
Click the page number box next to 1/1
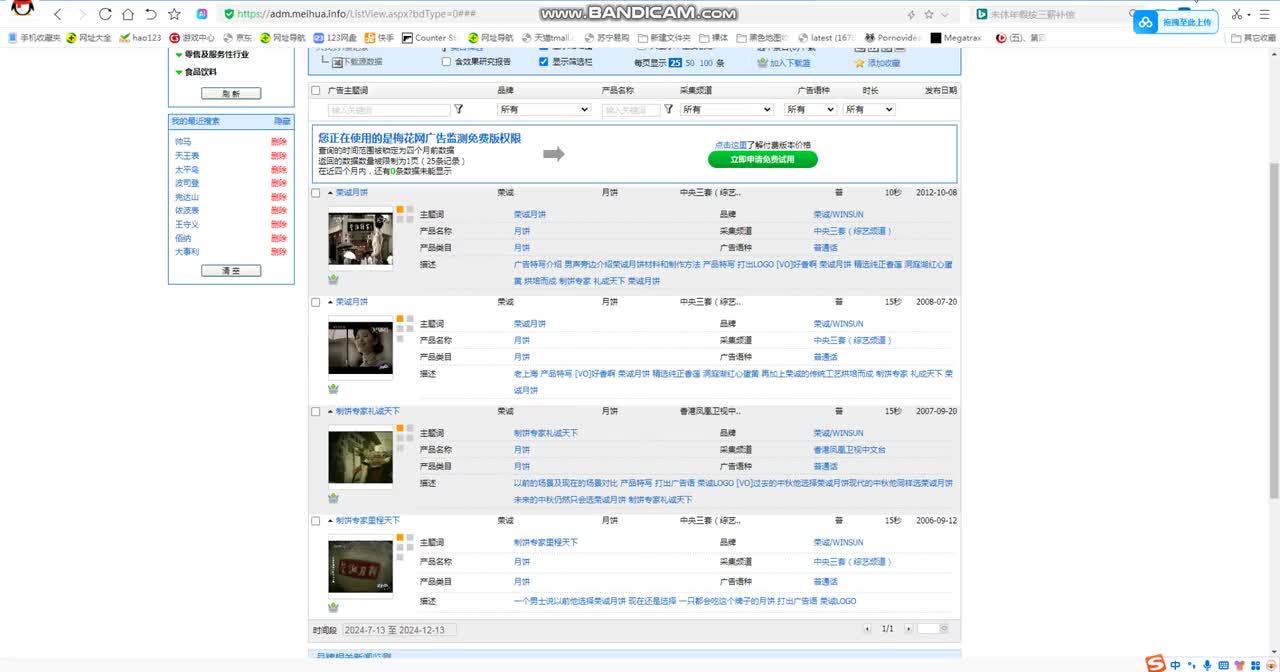point(928,629)
